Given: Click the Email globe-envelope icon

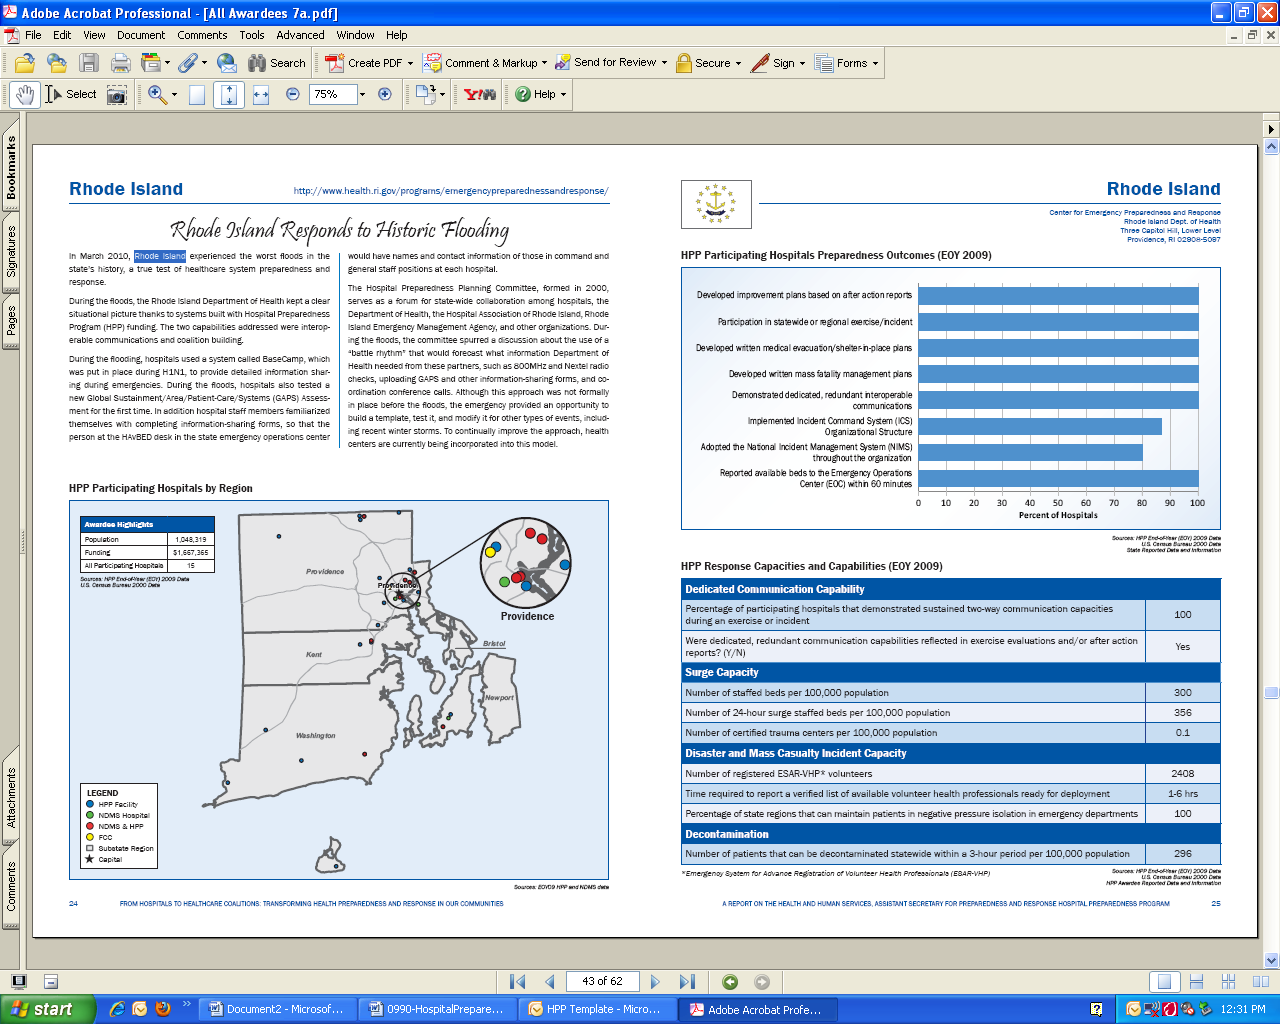Looking at the screenshot, I should 227,63.
